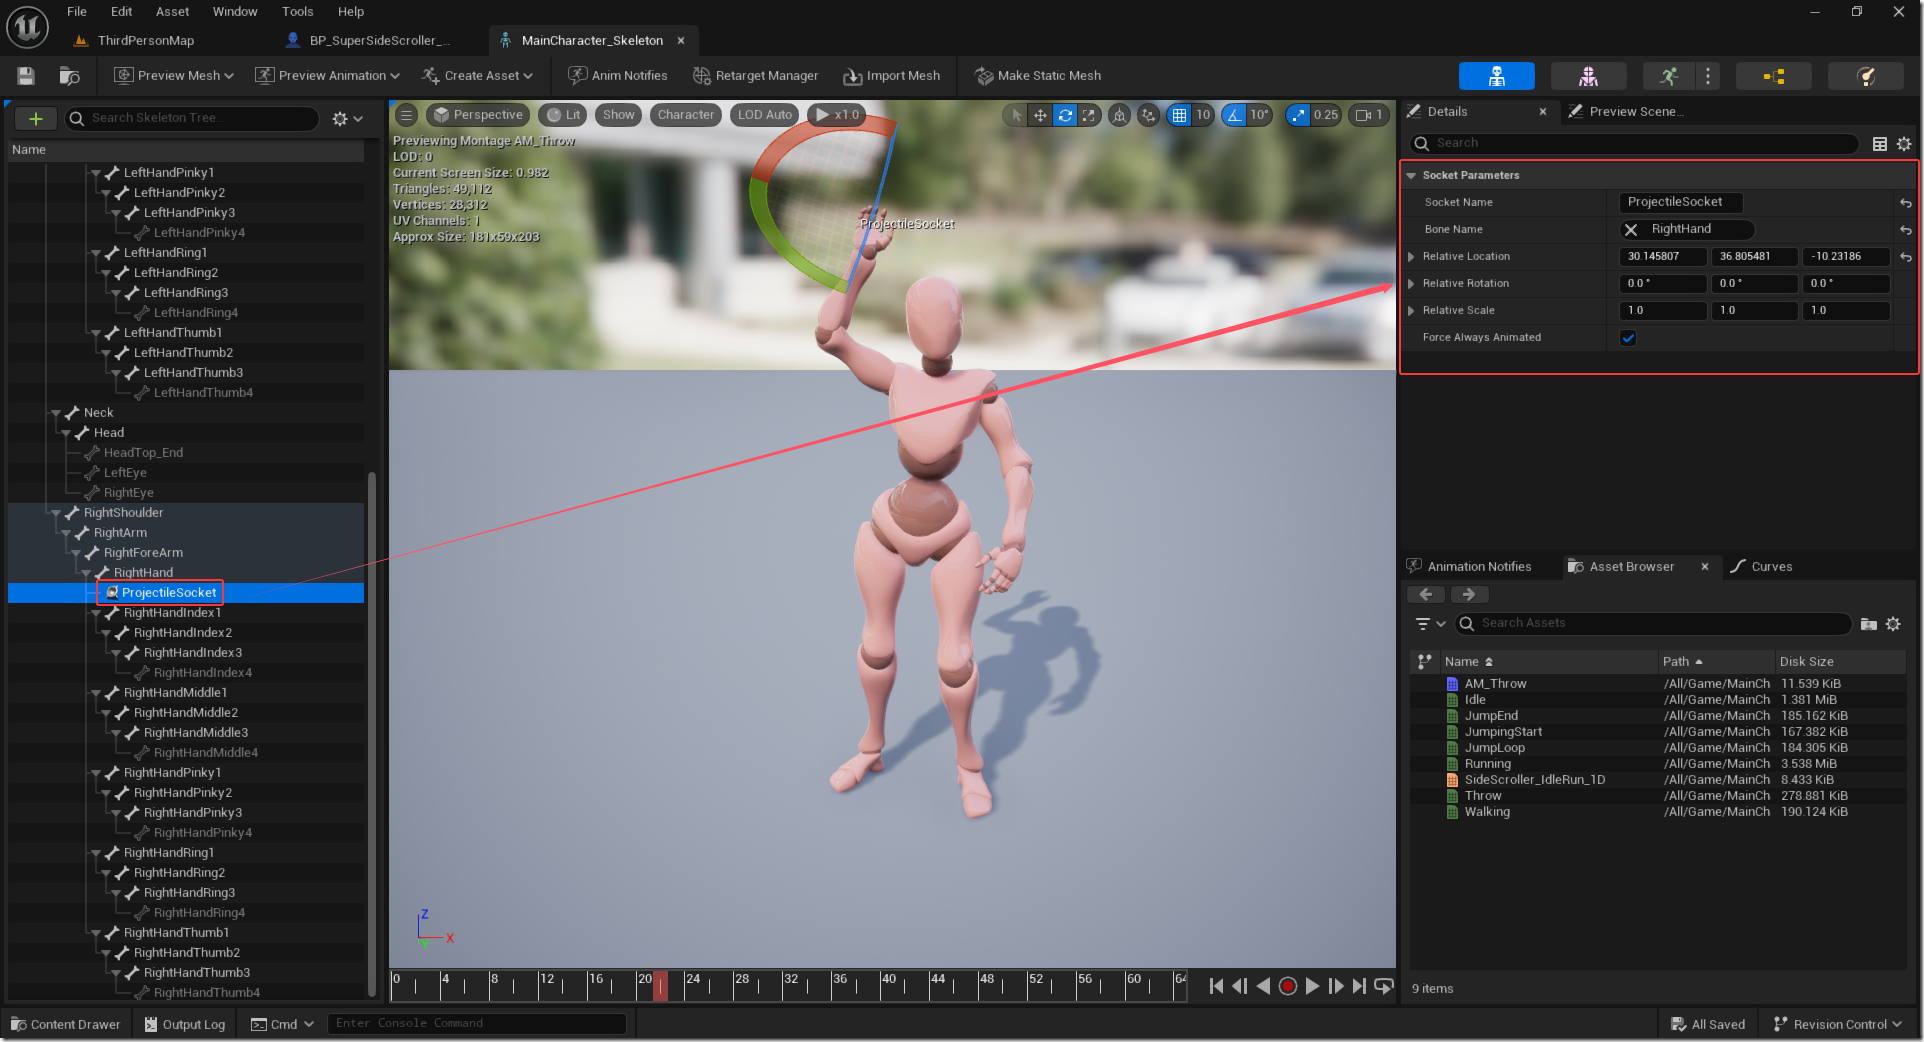Play the animation in reverse
This screenshot has height=1042, width=1924.
(1263, 986)
